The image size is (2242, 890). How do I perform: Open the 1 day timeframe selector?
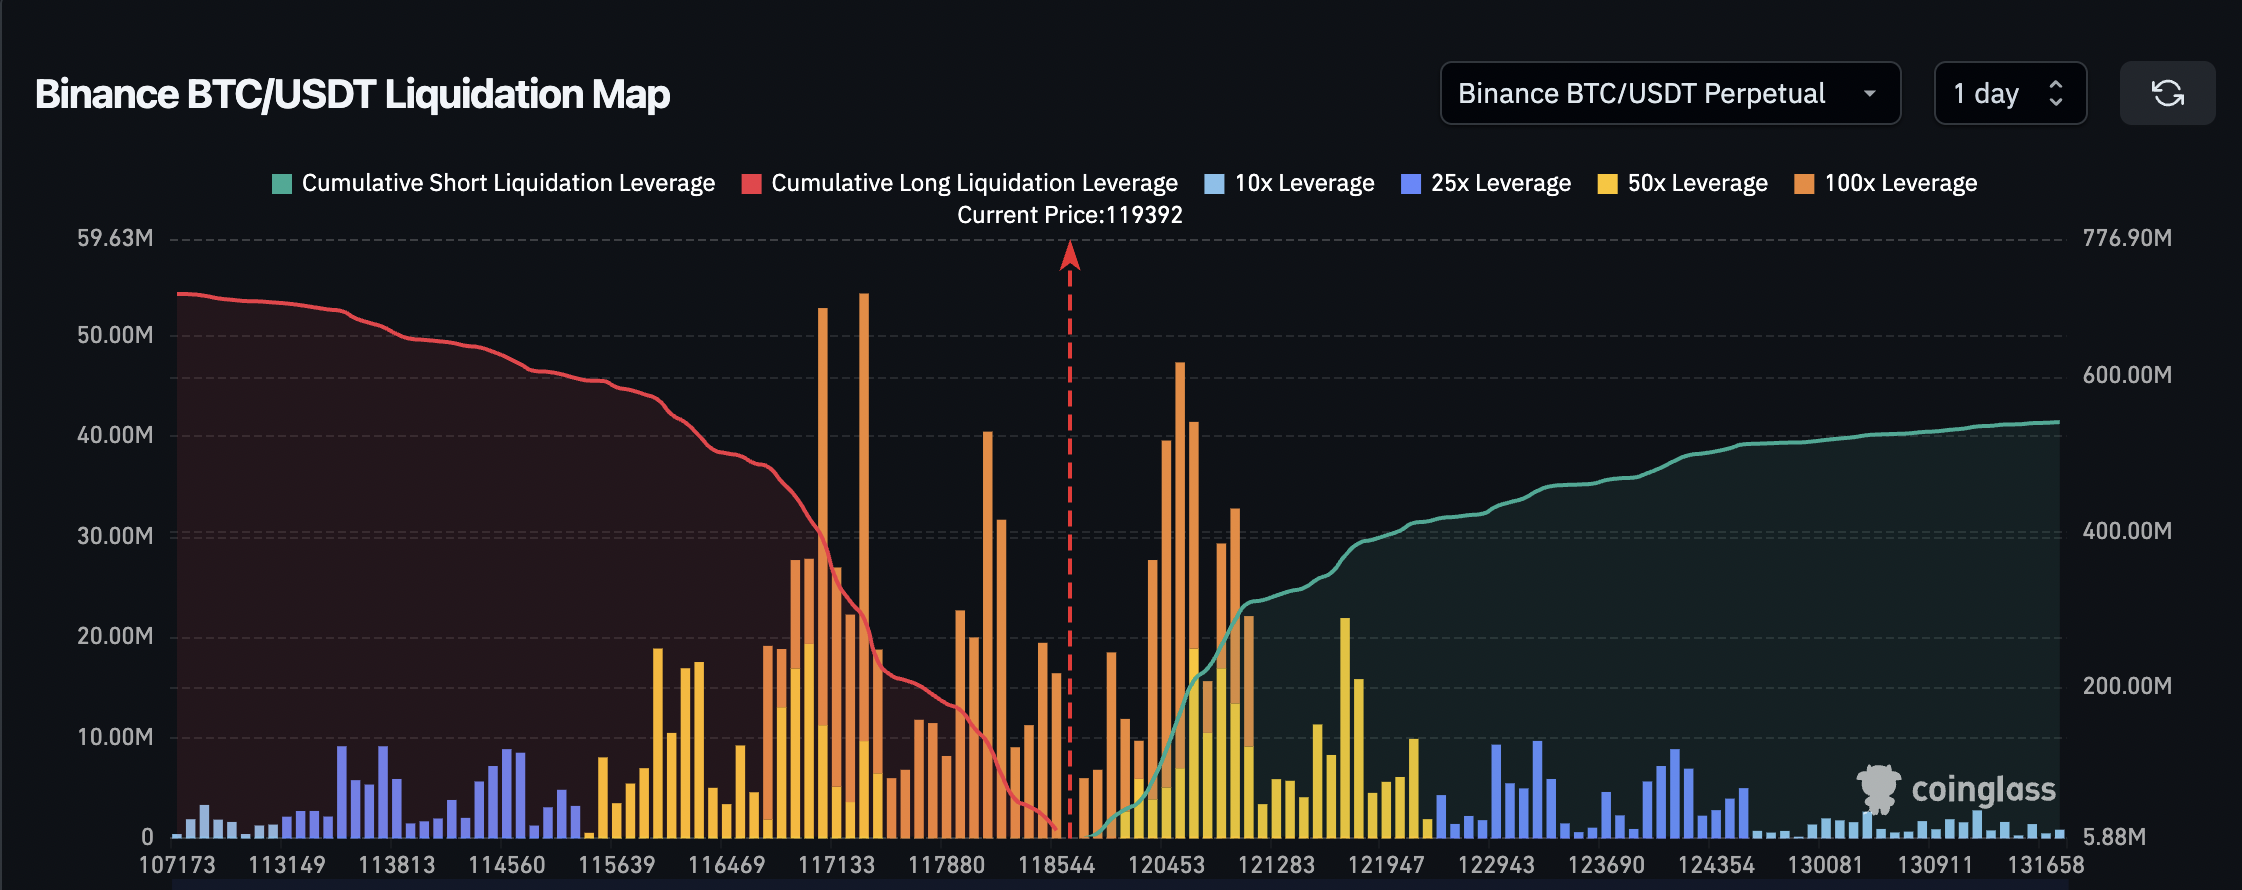tap(1986, 93)
